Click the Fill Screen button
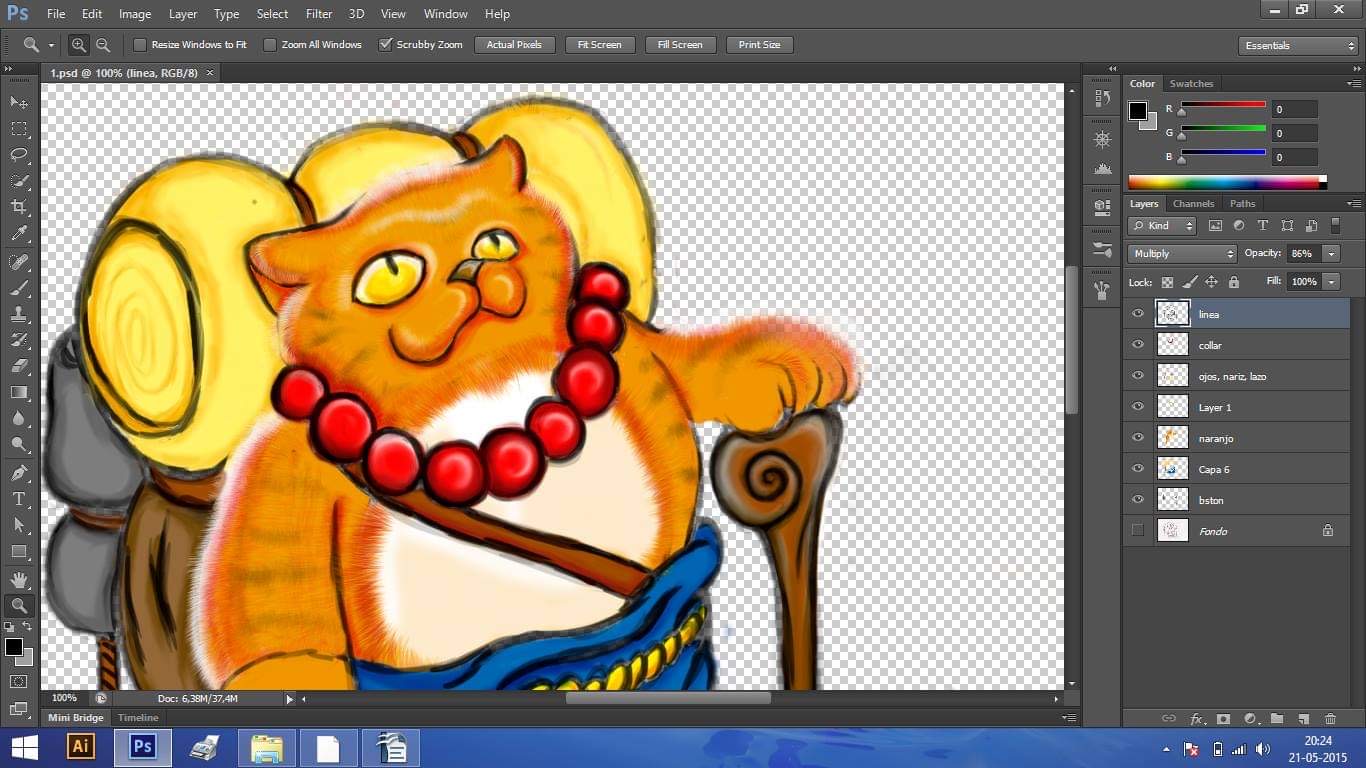This screenshot has width=1366, height=768. [x=680, y=45]
